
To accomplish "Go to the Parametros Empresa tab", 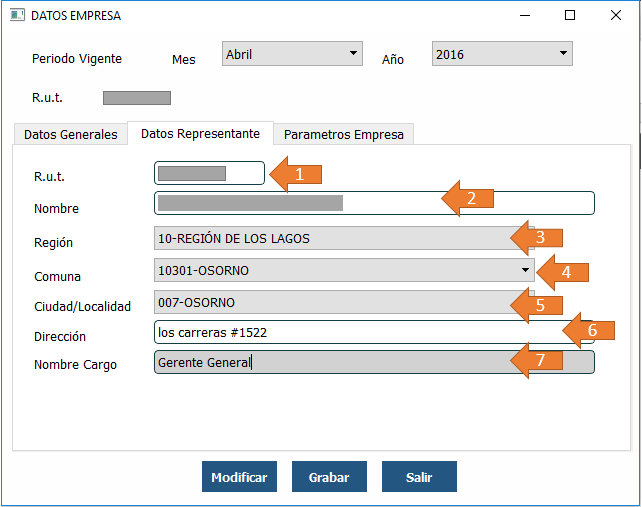I will pyautogui.click(x=344, y=134).
